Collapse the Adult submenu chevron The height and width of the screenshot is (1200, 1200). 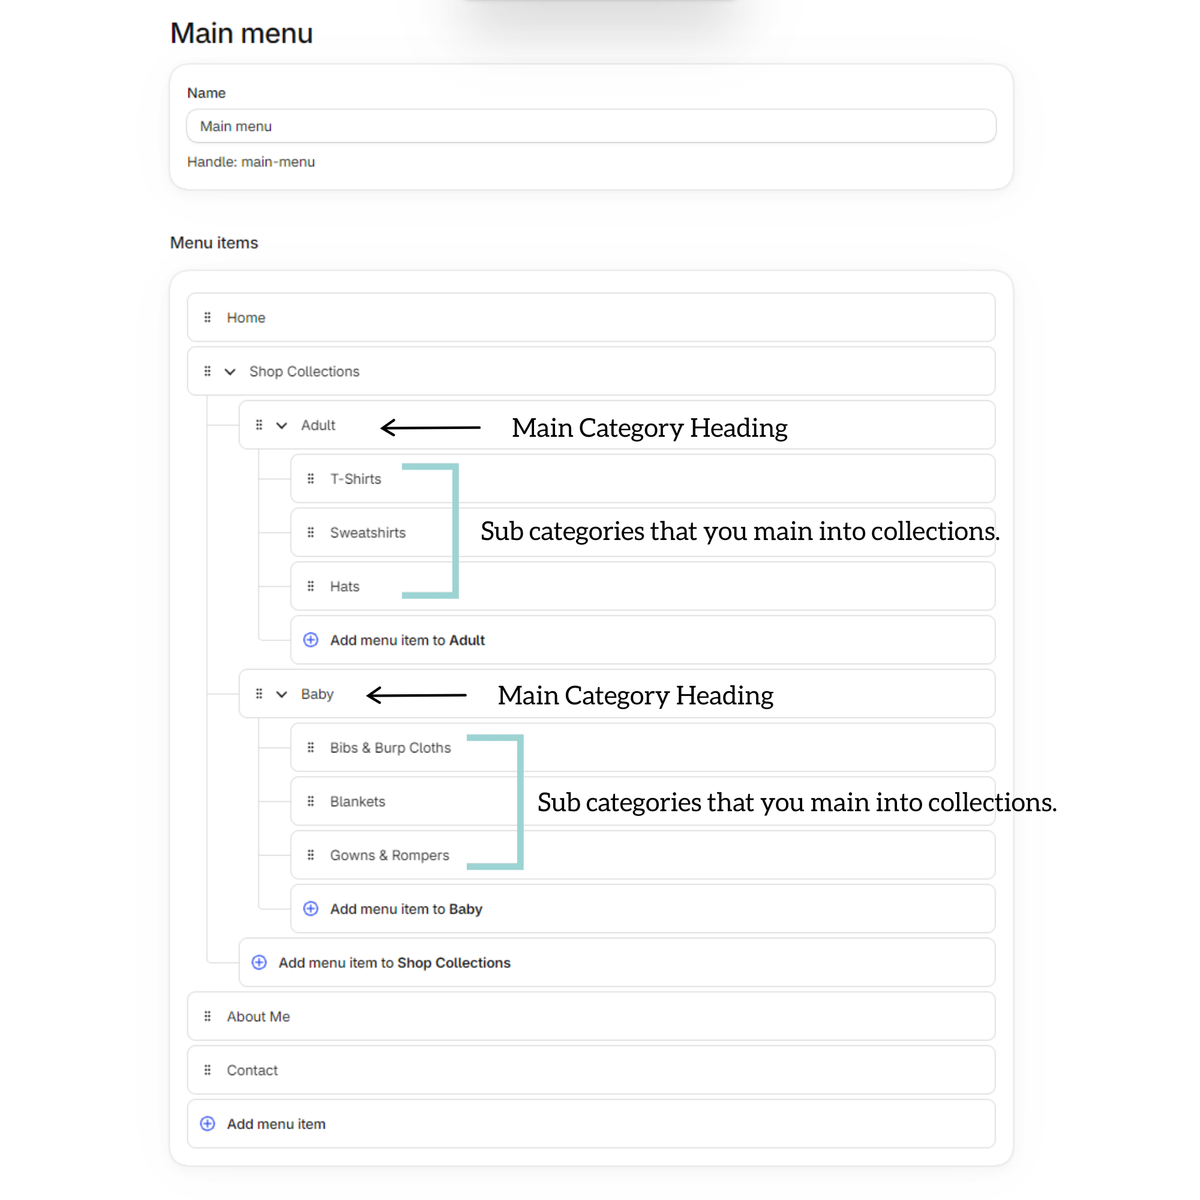point(282,425)
